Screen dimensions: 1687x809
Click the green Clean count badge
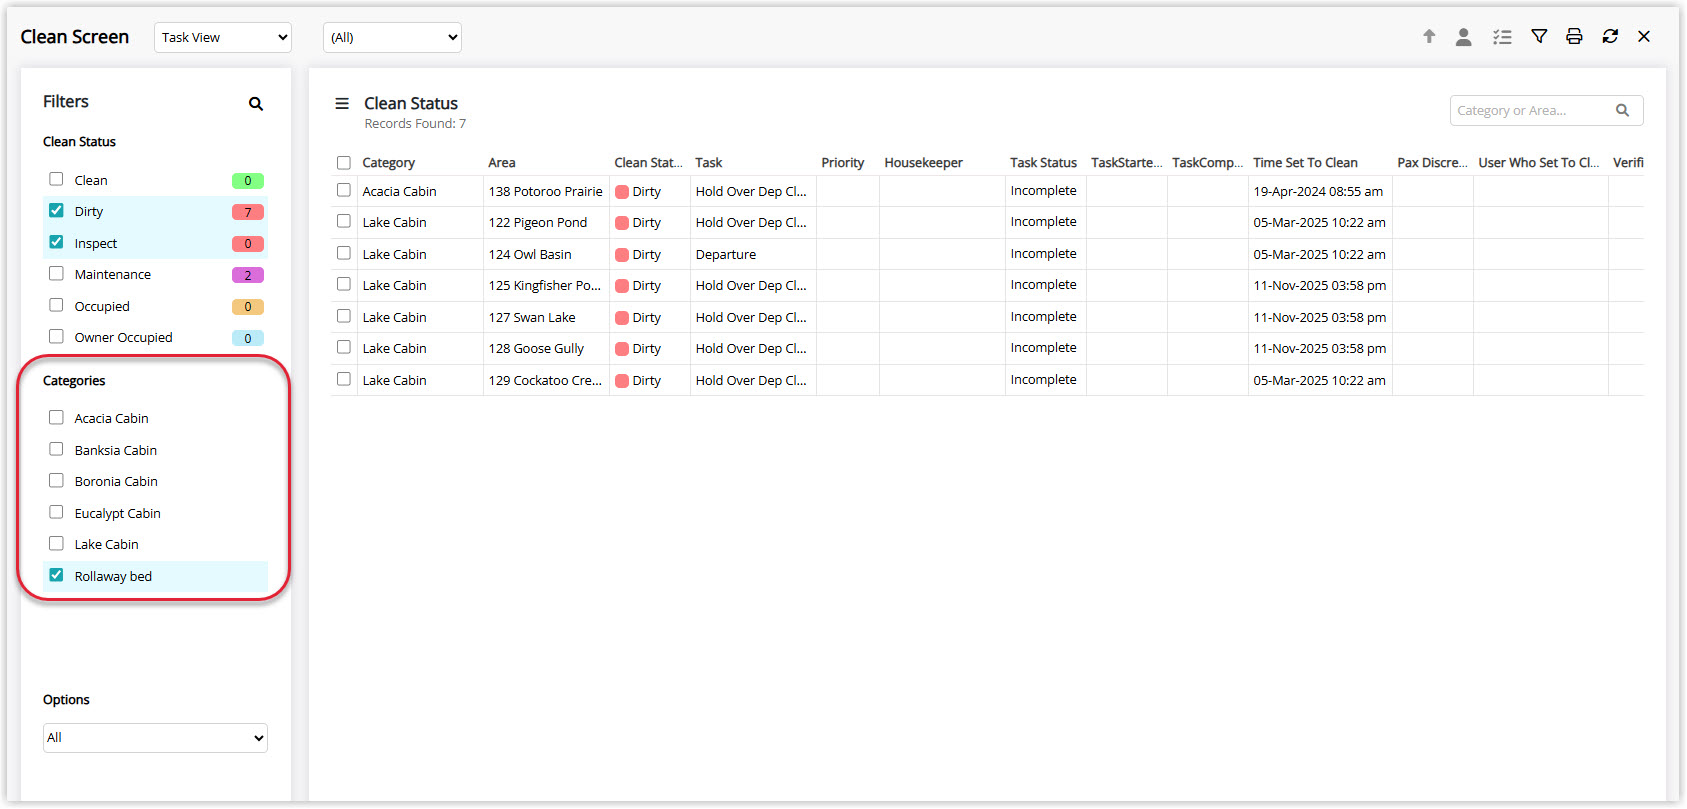click(x=248, y=181)
